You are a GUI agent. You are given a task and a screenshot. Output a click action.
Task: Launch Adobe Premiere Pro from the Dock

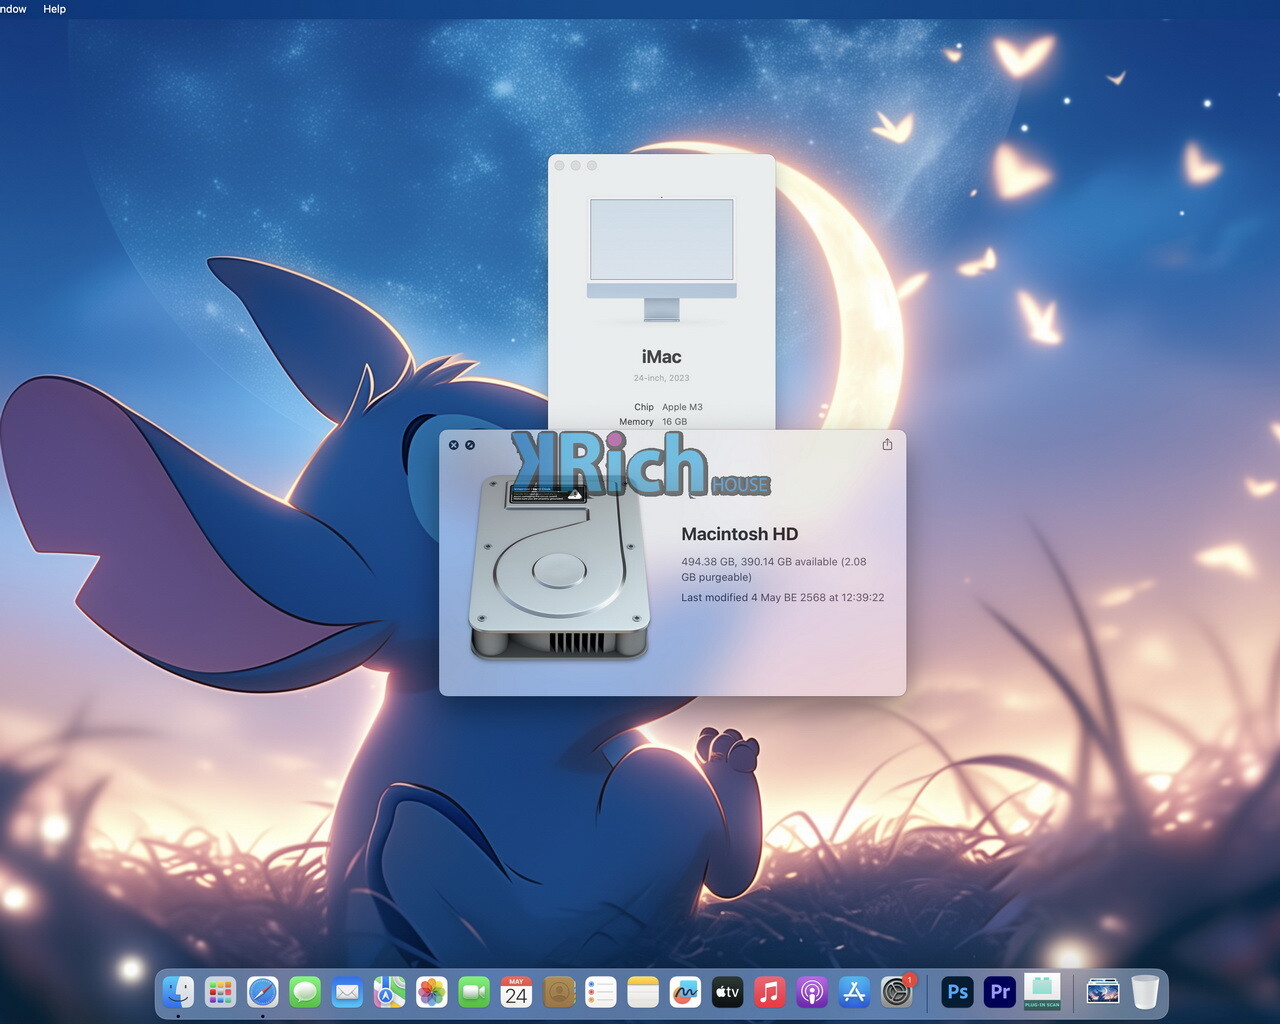(1000, 992)
